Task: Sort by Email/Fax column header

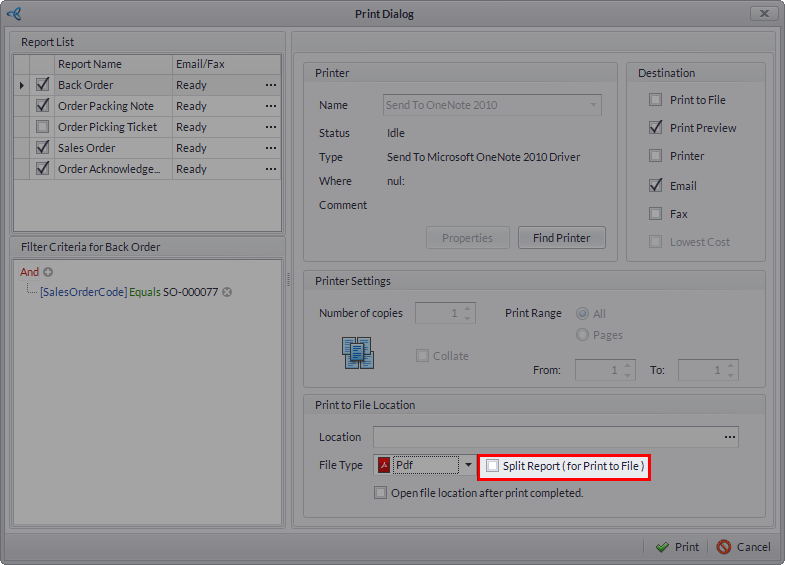Action: tap(226, 64)
